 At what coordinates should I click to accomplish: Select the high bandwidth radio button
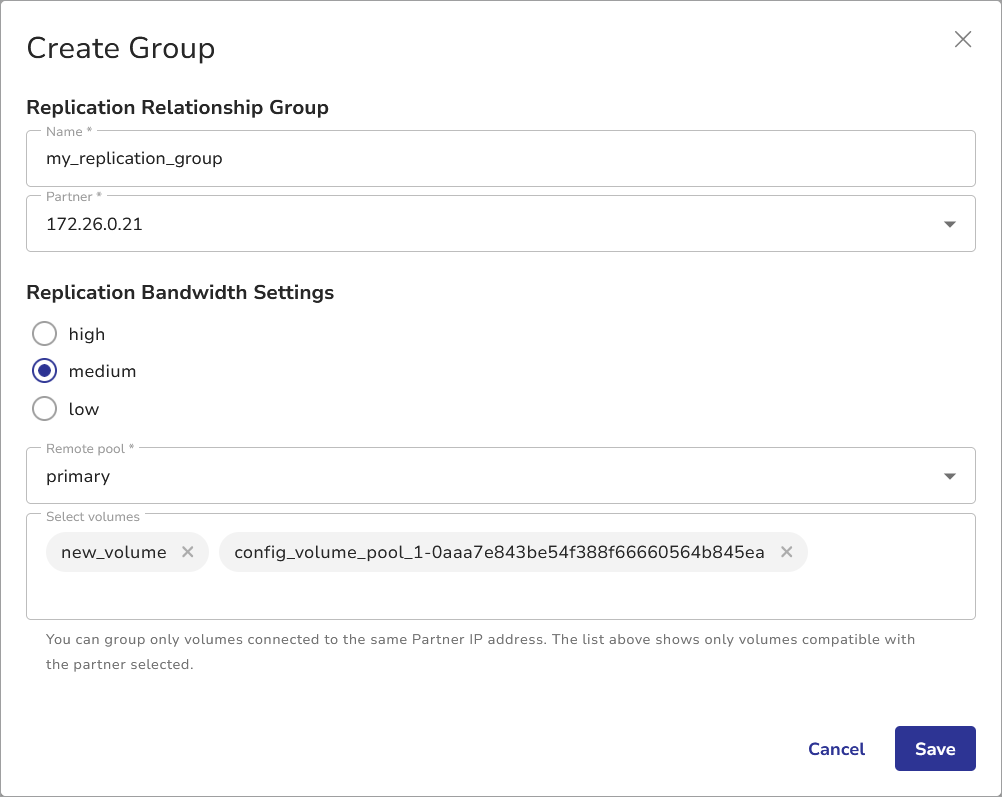coord(45,333)
